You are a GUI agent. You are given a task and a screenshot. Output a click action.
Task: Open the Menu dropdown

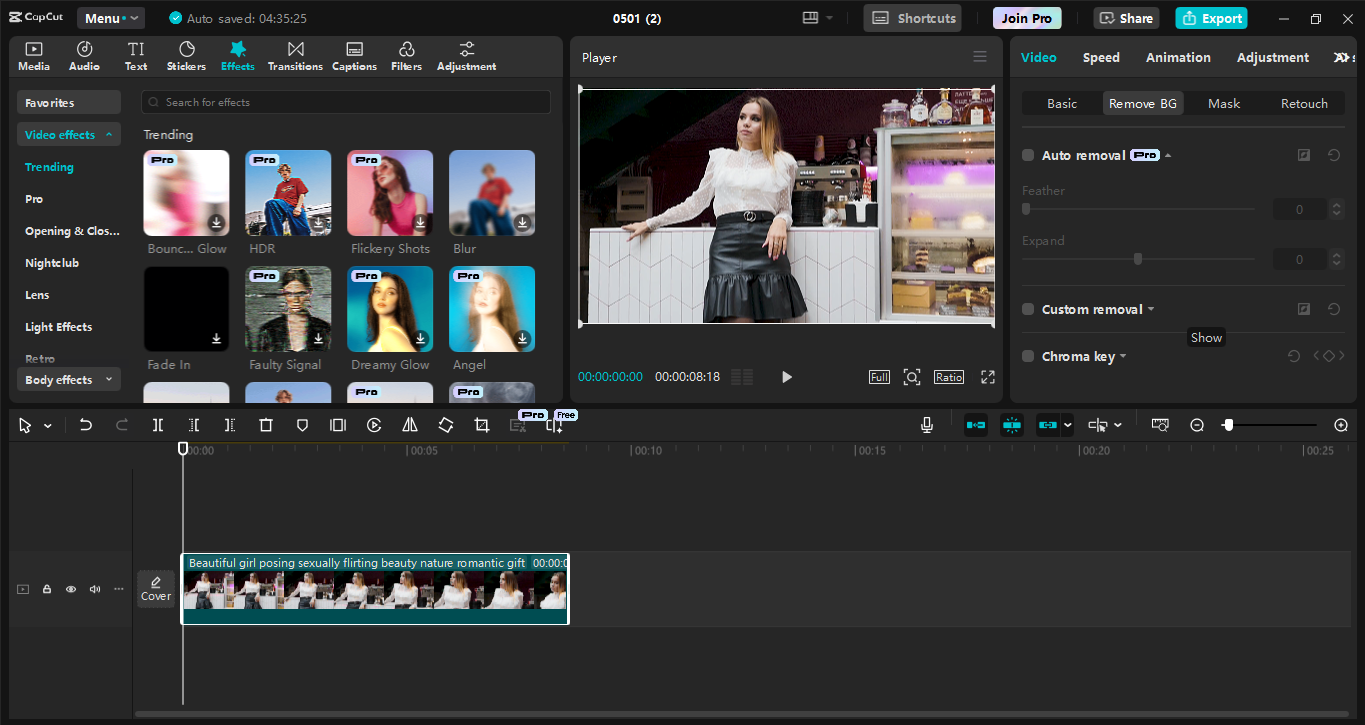(x=110, y=17)
